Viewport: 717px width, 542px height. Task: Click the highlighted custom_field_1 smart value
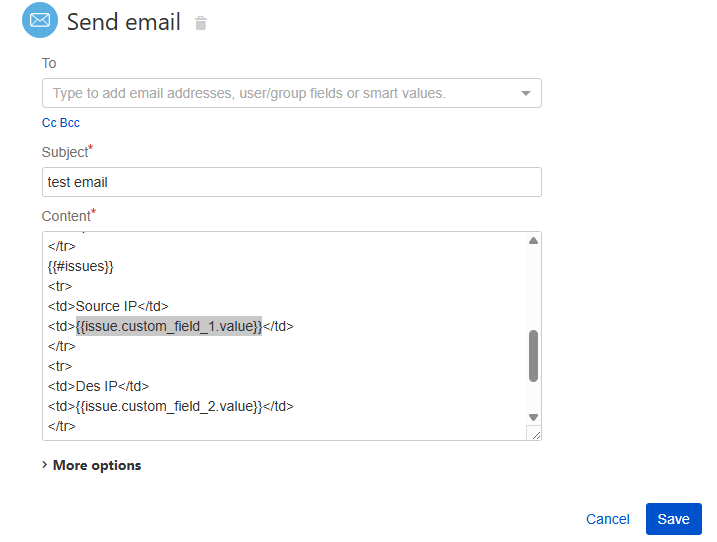pyautogui.click(x=169, y=326)
